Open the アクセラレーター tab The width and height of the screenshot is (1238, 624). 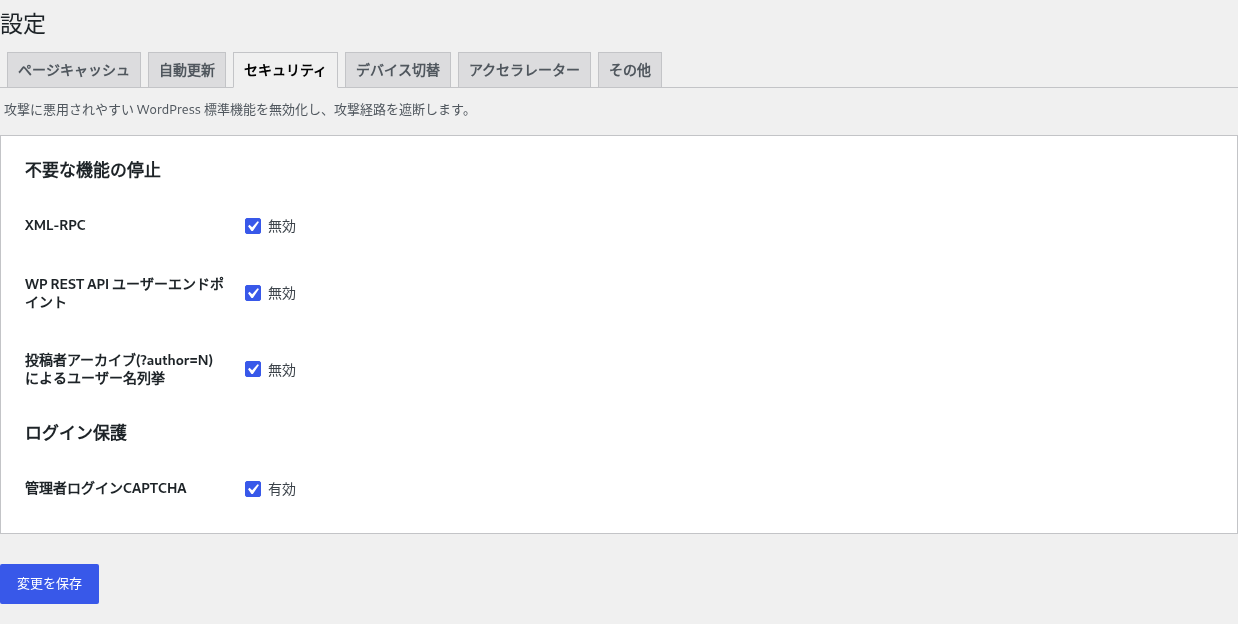pos(524,70)
